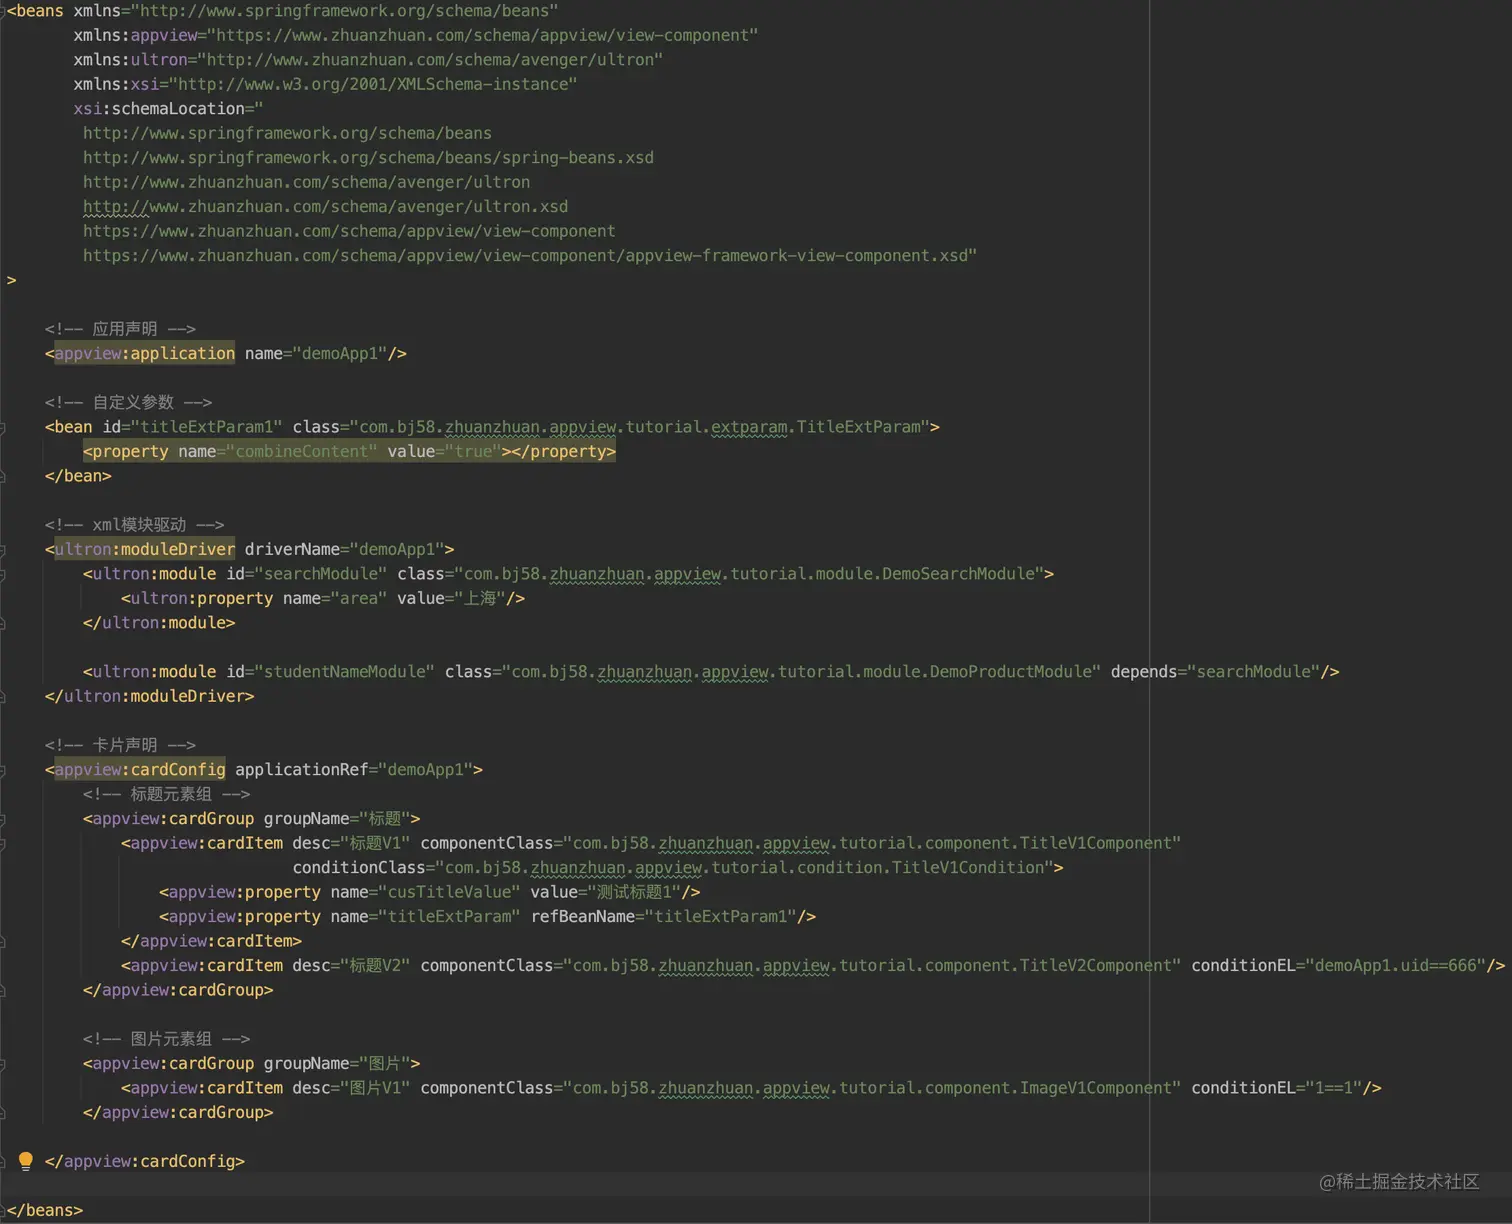Click the closing </ultron:moduleDriver> tag
1512x1224 pixels.
pyautogui.click(x=150, y=696)
